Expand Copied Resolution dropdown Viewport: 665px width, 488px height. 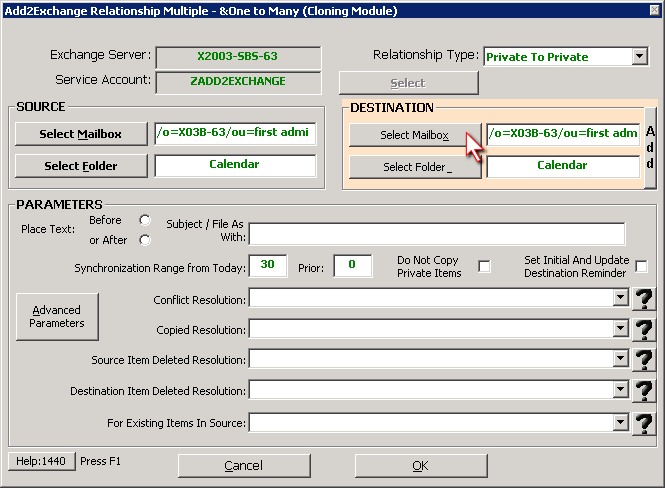[x=620, y=328]
